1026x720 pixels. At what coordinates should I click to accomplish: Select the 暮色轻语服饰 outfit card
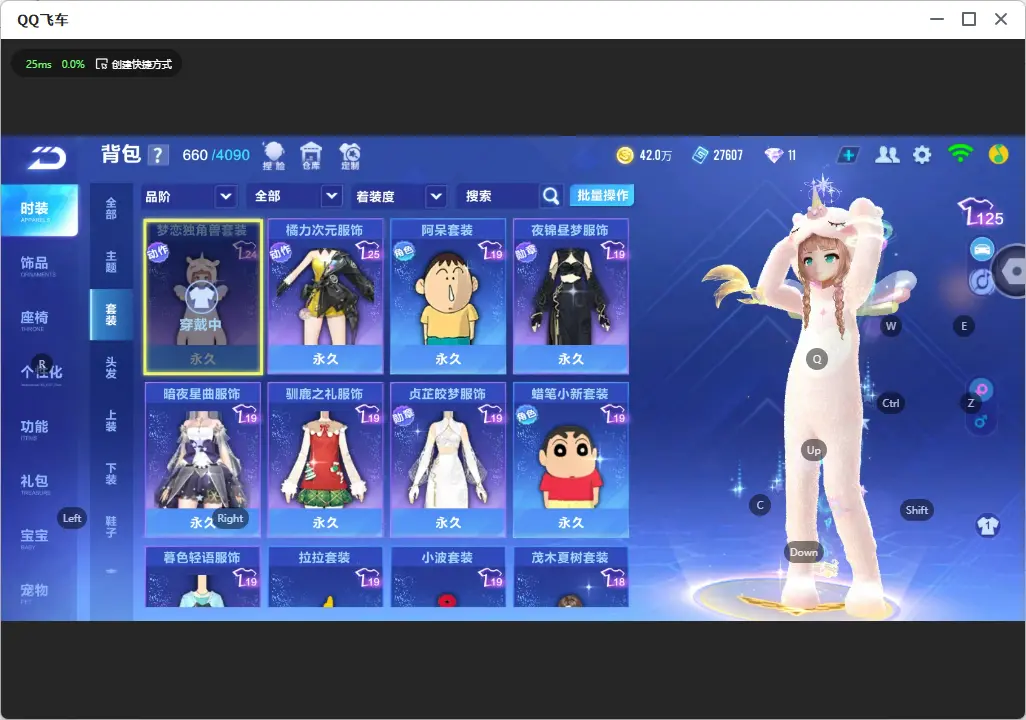[x=203, y=577]
